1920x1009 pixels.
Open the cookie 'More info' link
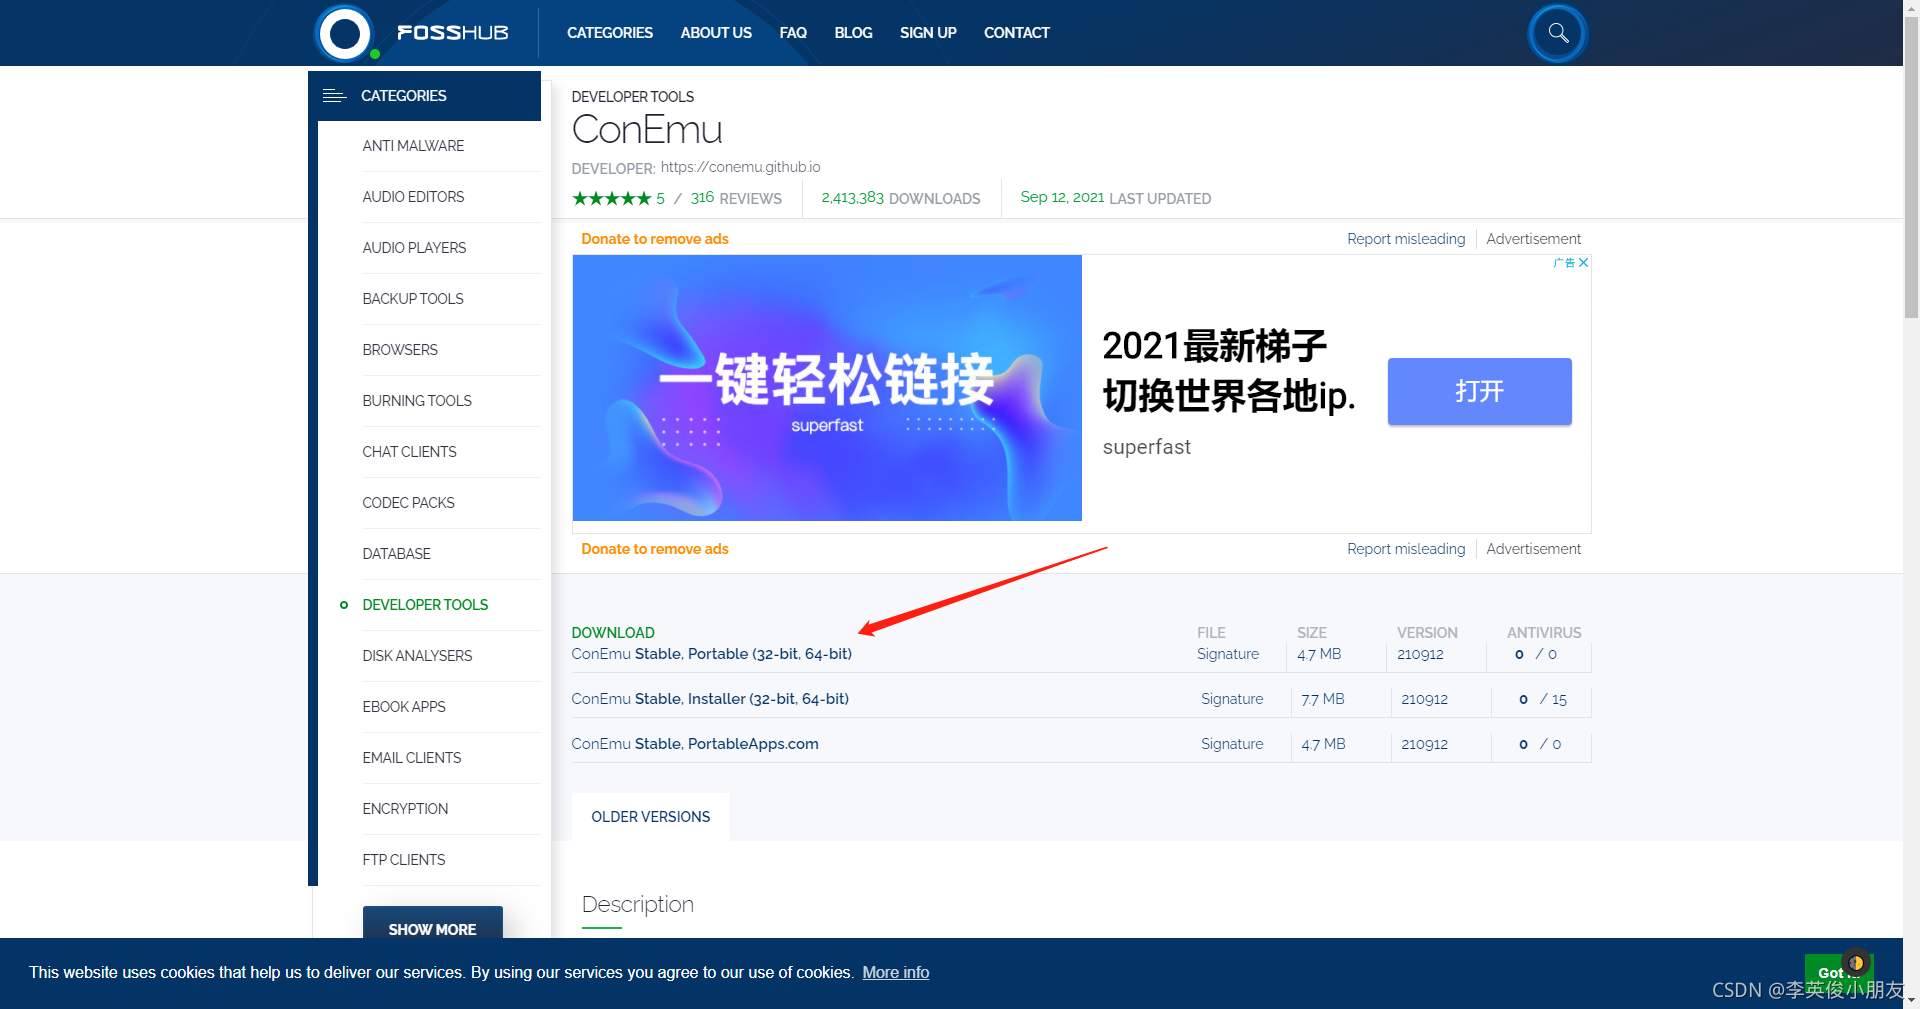(x=896, y=972)
